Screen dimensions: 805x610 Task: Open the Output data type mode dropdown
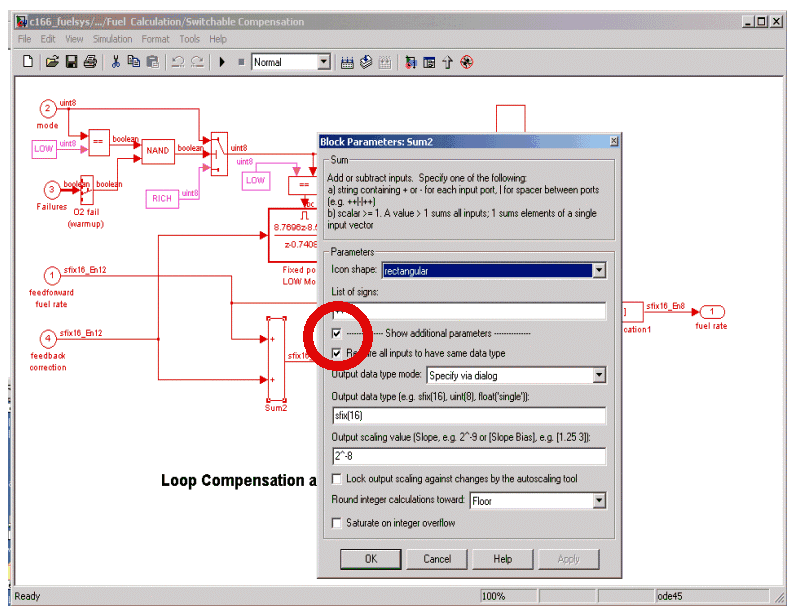pyautogui.click(x=598, y=376)
